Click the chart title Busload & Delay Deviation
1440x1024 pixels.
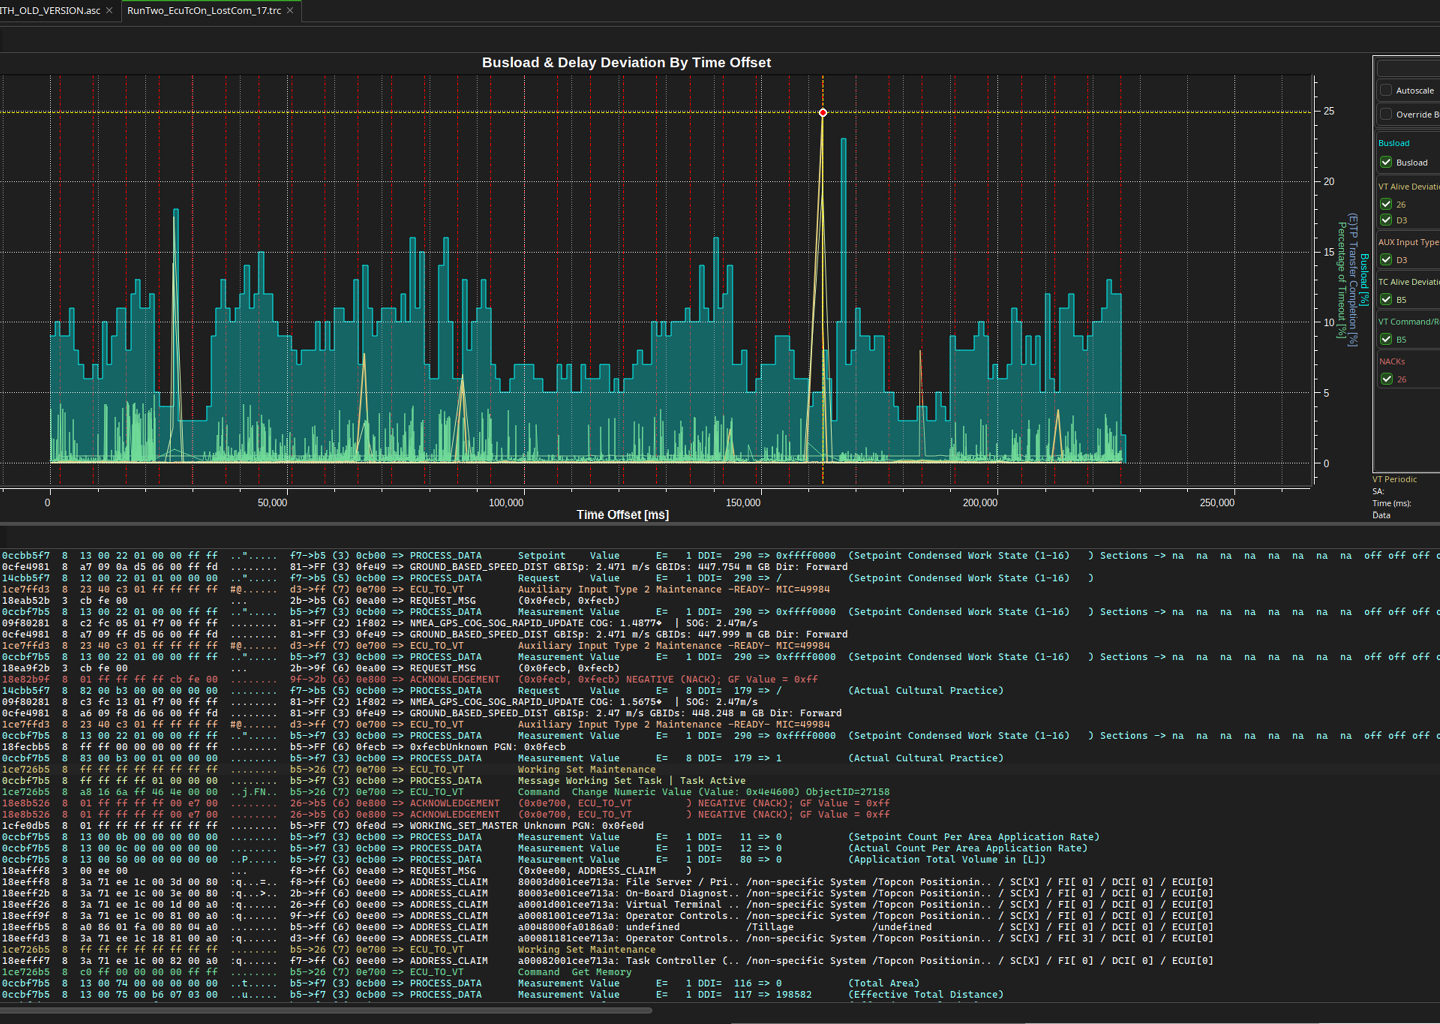point(626,62)
